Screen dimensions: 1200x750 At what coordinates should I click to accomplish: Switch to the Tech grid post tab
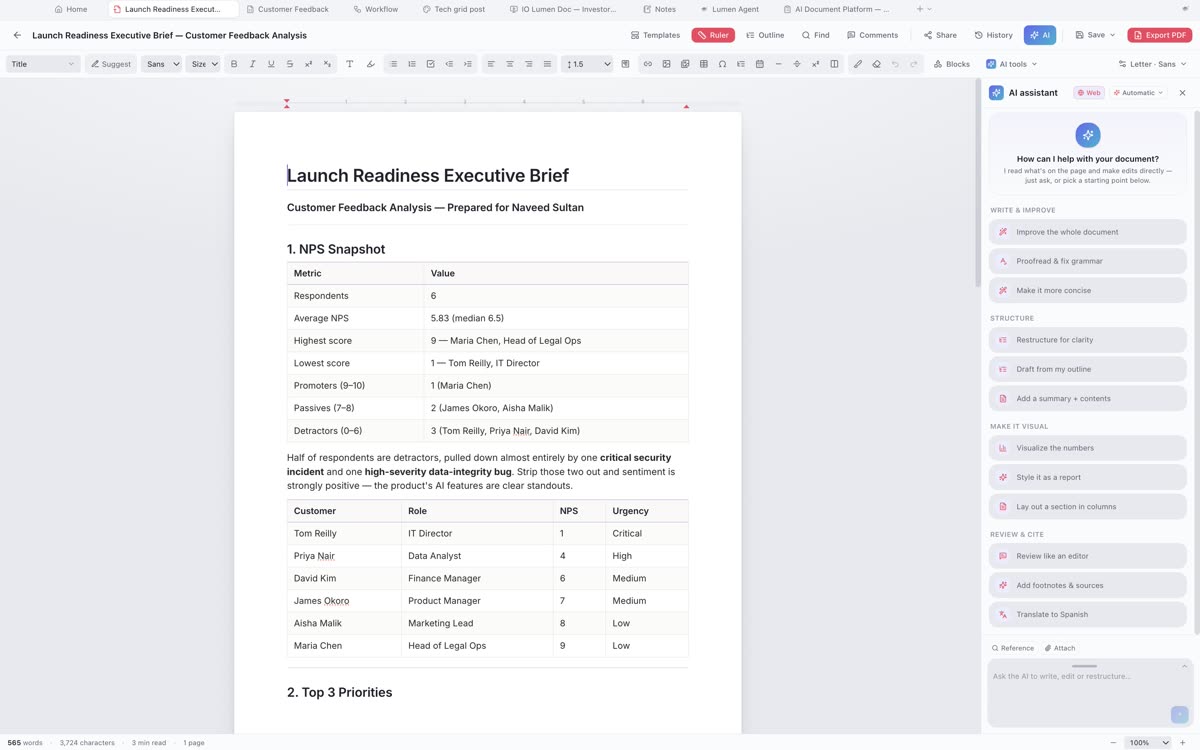(453, 9)
